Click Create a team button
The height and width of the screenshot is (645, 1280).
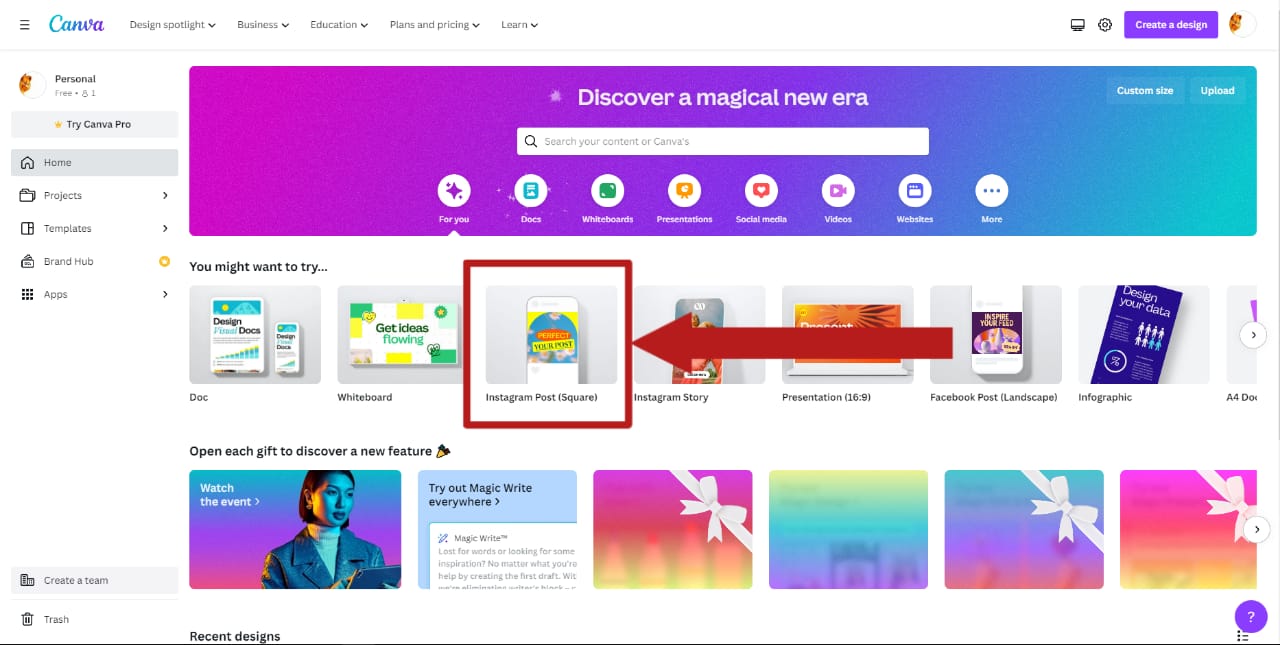[x=94, y=580]
